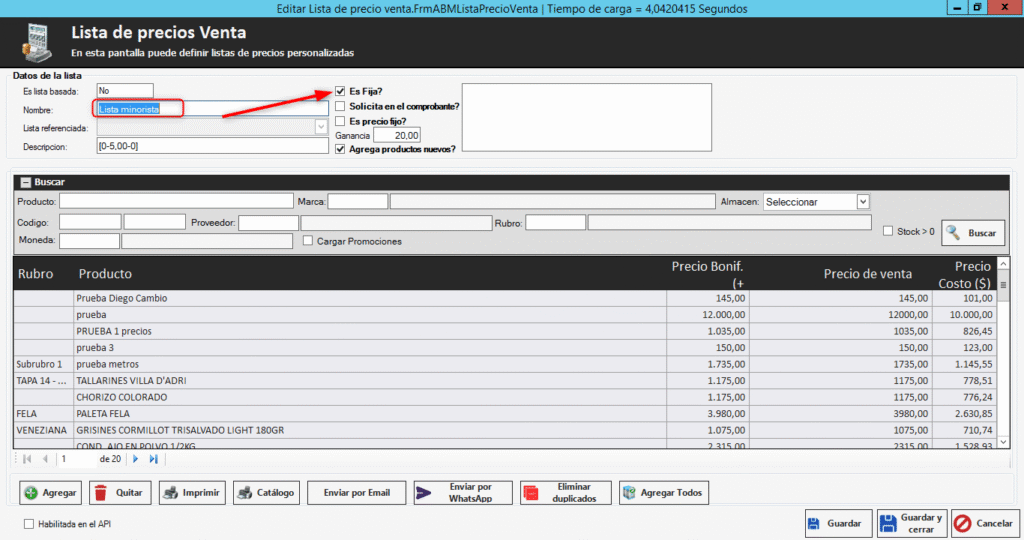Expand the Lista referenciada dropdown
1024x540 pixels.
(x=321, y=128)
